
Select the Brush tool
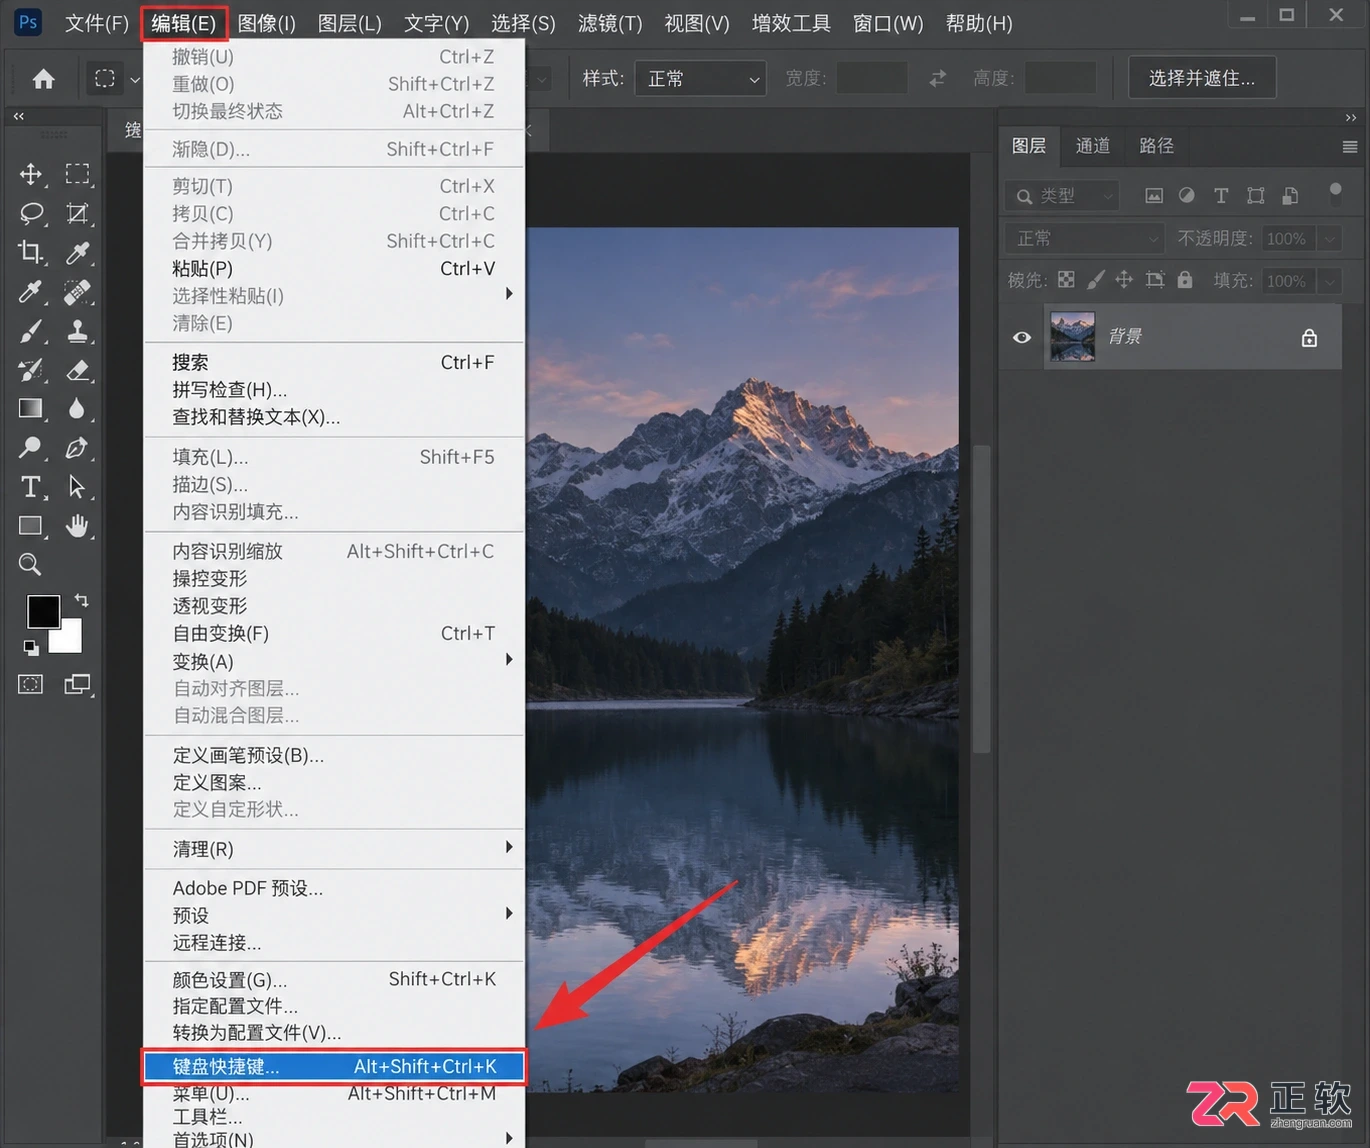click(x=31, y=331)
